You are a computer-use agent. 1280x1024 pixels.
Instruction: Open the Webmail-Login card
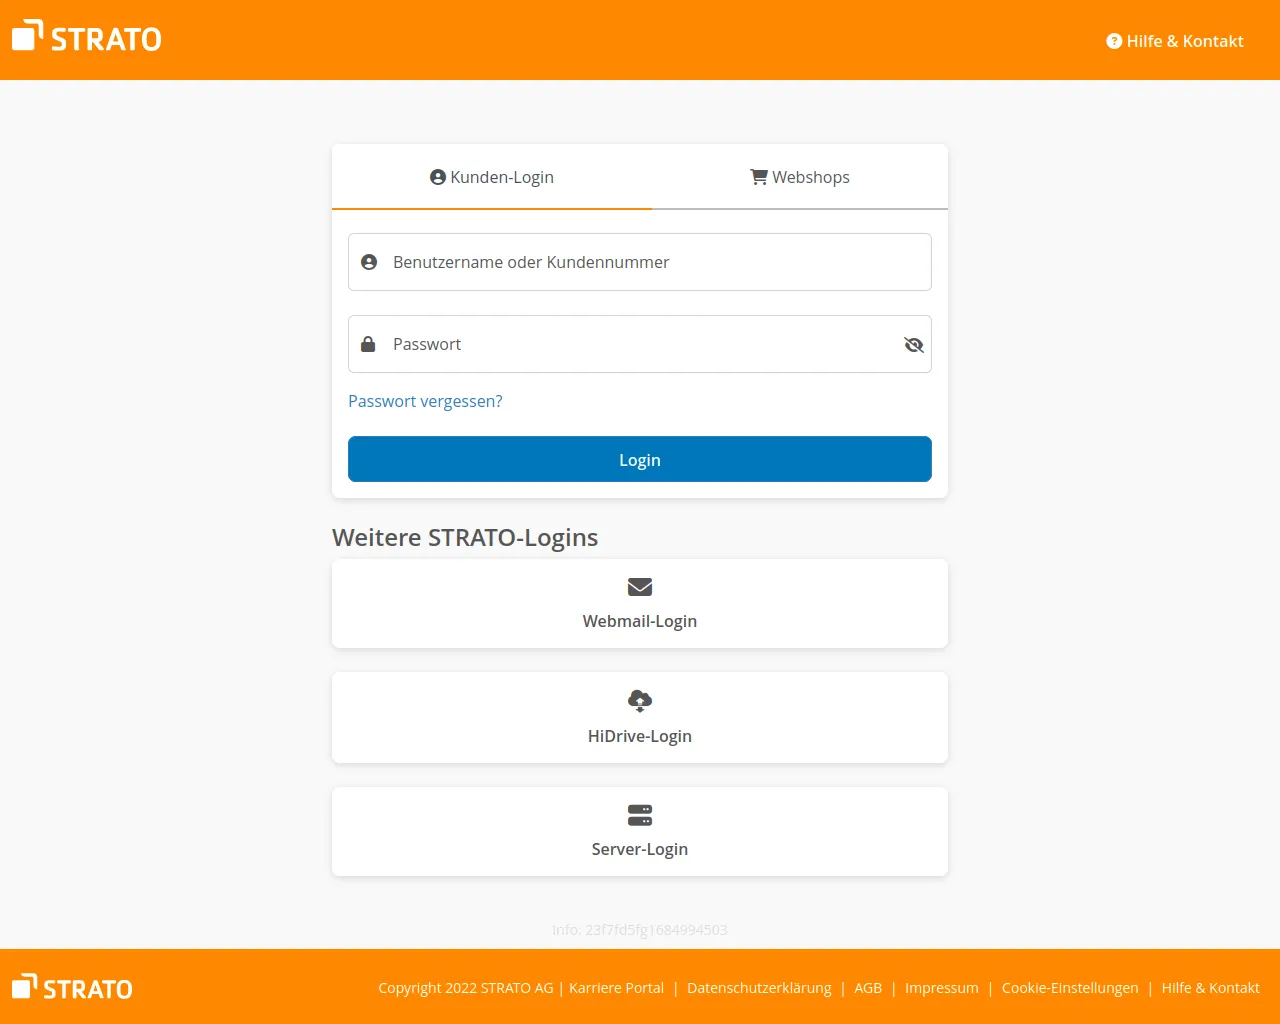coord(640,604)
